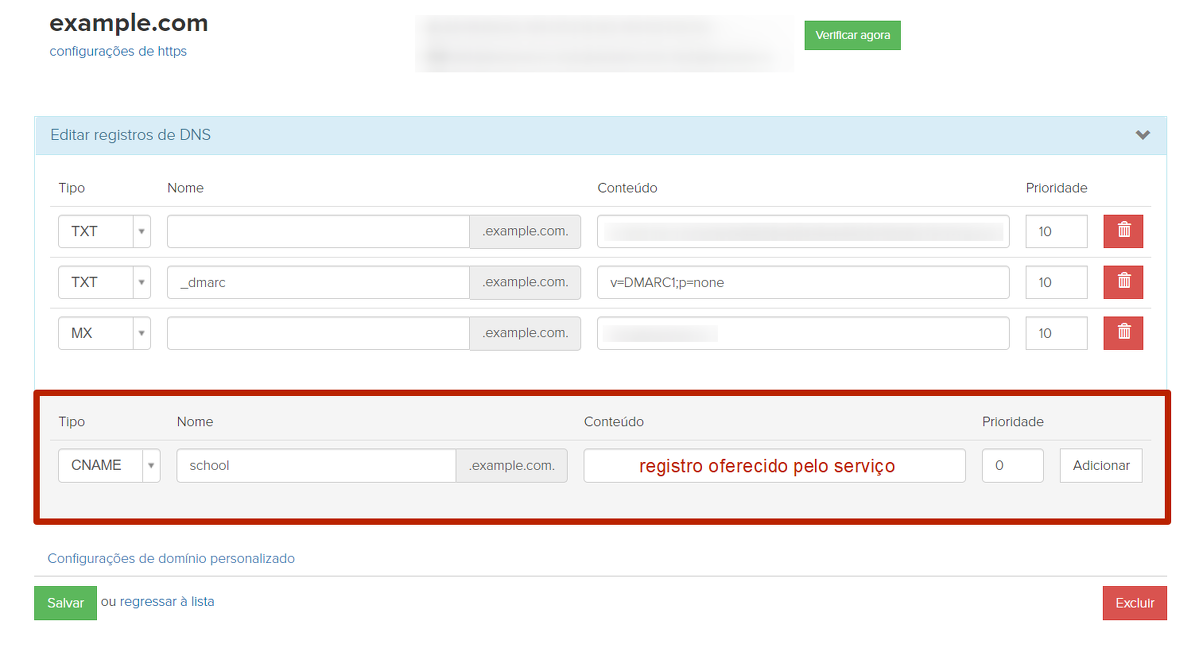The image size is (1199, 660).
Task: Collapse the Editar registros de DNS panel
Action: point(1142,135)
